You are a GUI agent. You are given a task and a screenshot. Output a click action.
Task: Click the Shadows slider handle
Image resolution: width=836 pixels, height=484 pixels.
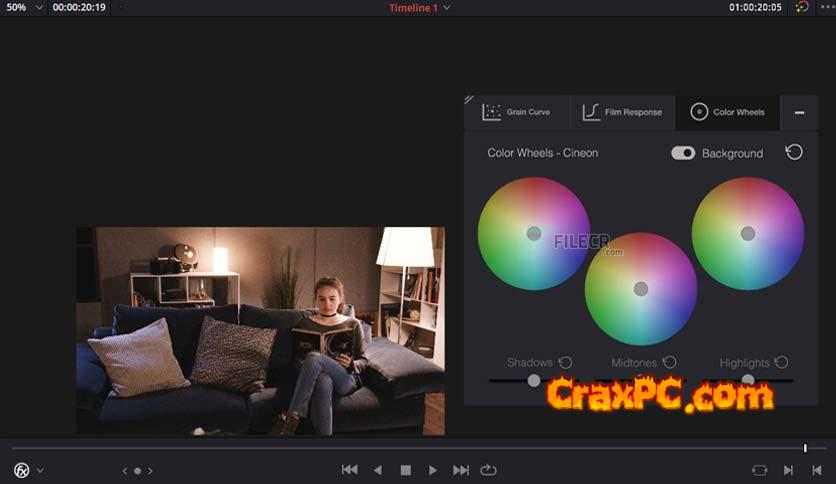[x=534, y=380]
